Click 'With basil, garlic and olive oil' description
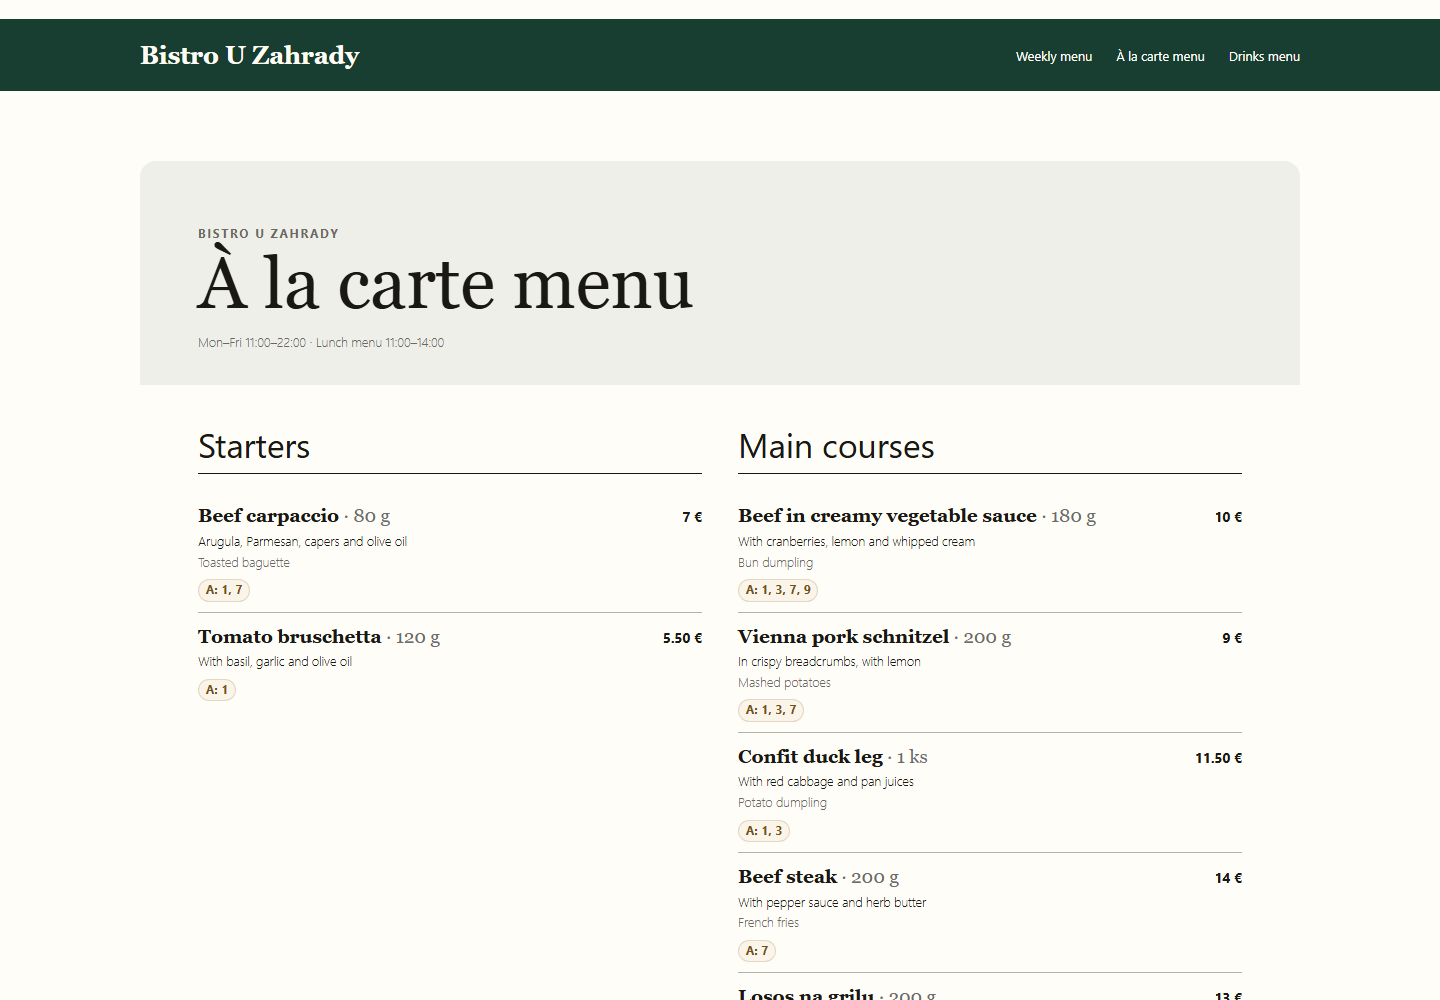The height and width of the screenshot is (1000, 1440). tap(275, 661)
